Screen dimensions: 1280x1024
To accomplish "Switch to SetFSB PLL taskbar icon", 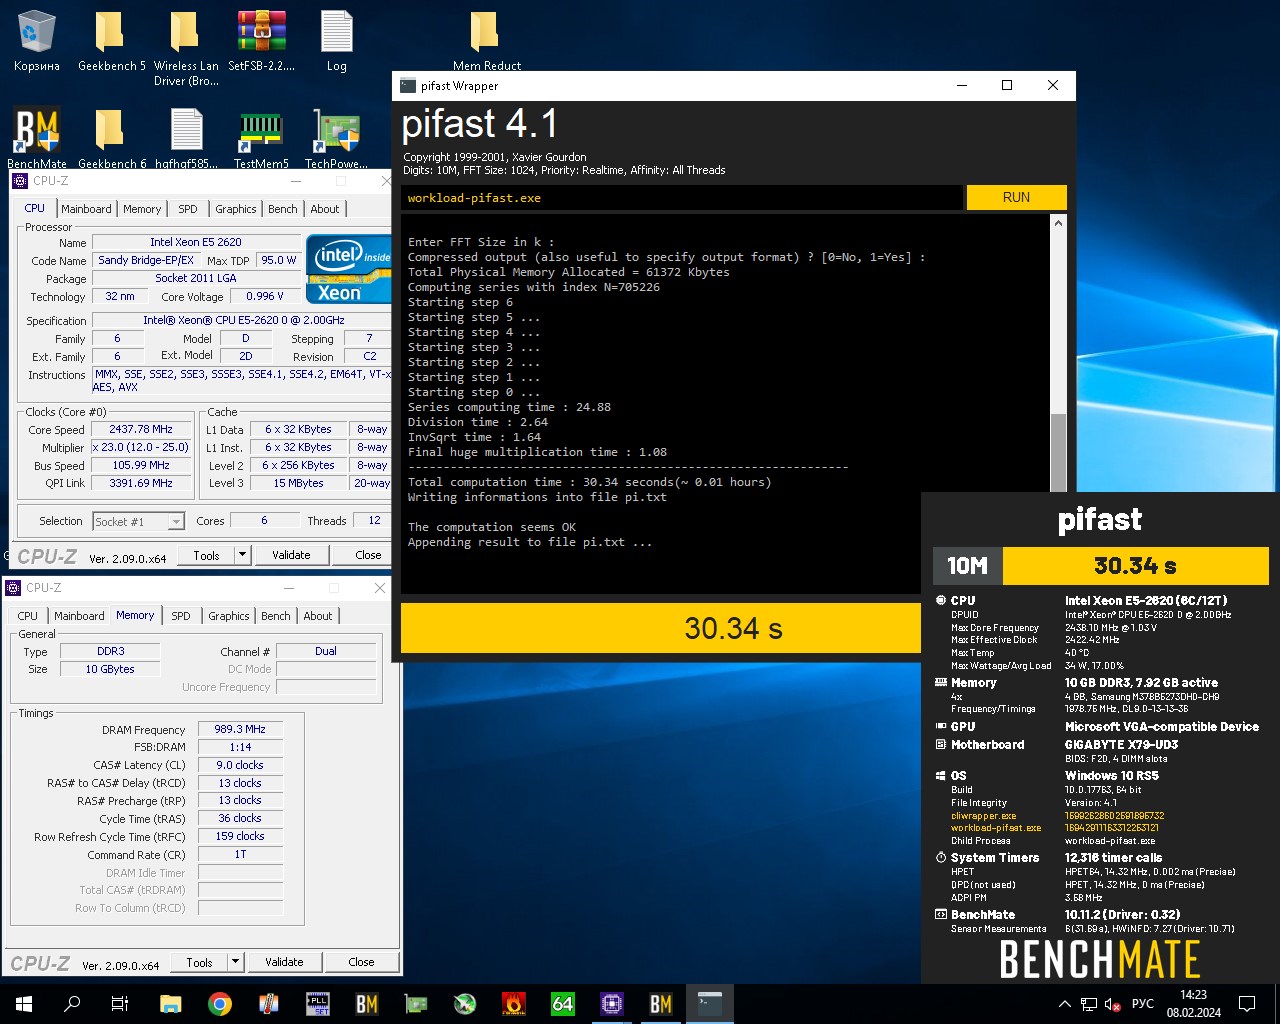I will [x=318, y=1004].
